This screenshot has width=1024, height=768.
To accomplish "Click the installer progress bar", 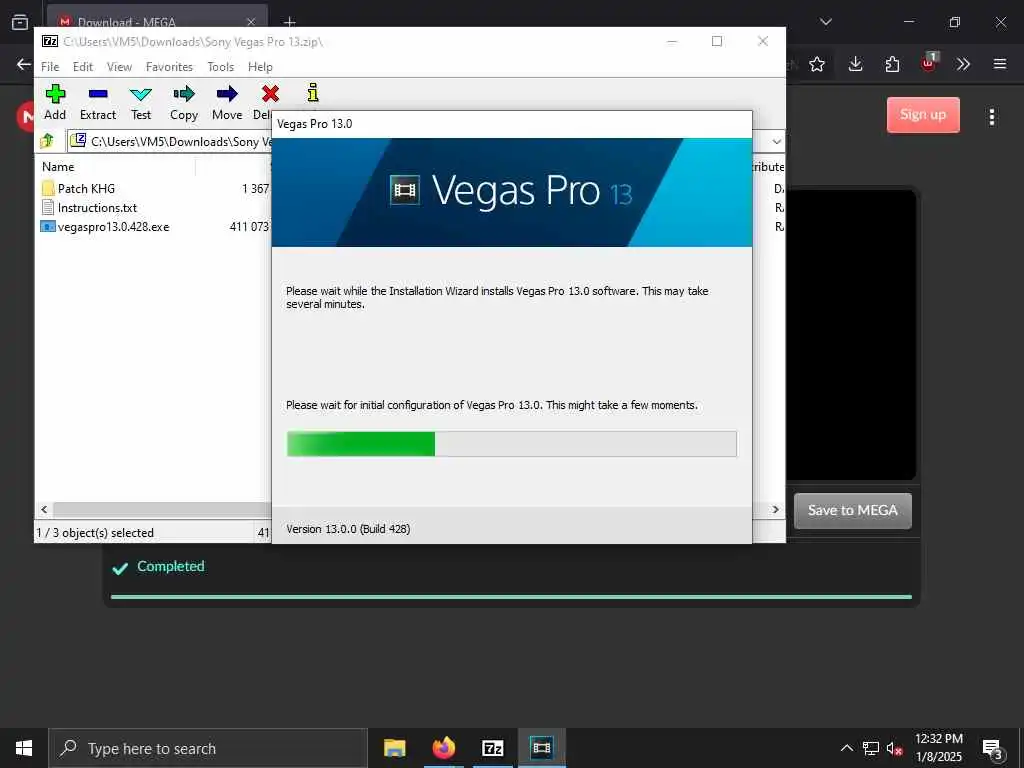I will click(x=511, y=444).
